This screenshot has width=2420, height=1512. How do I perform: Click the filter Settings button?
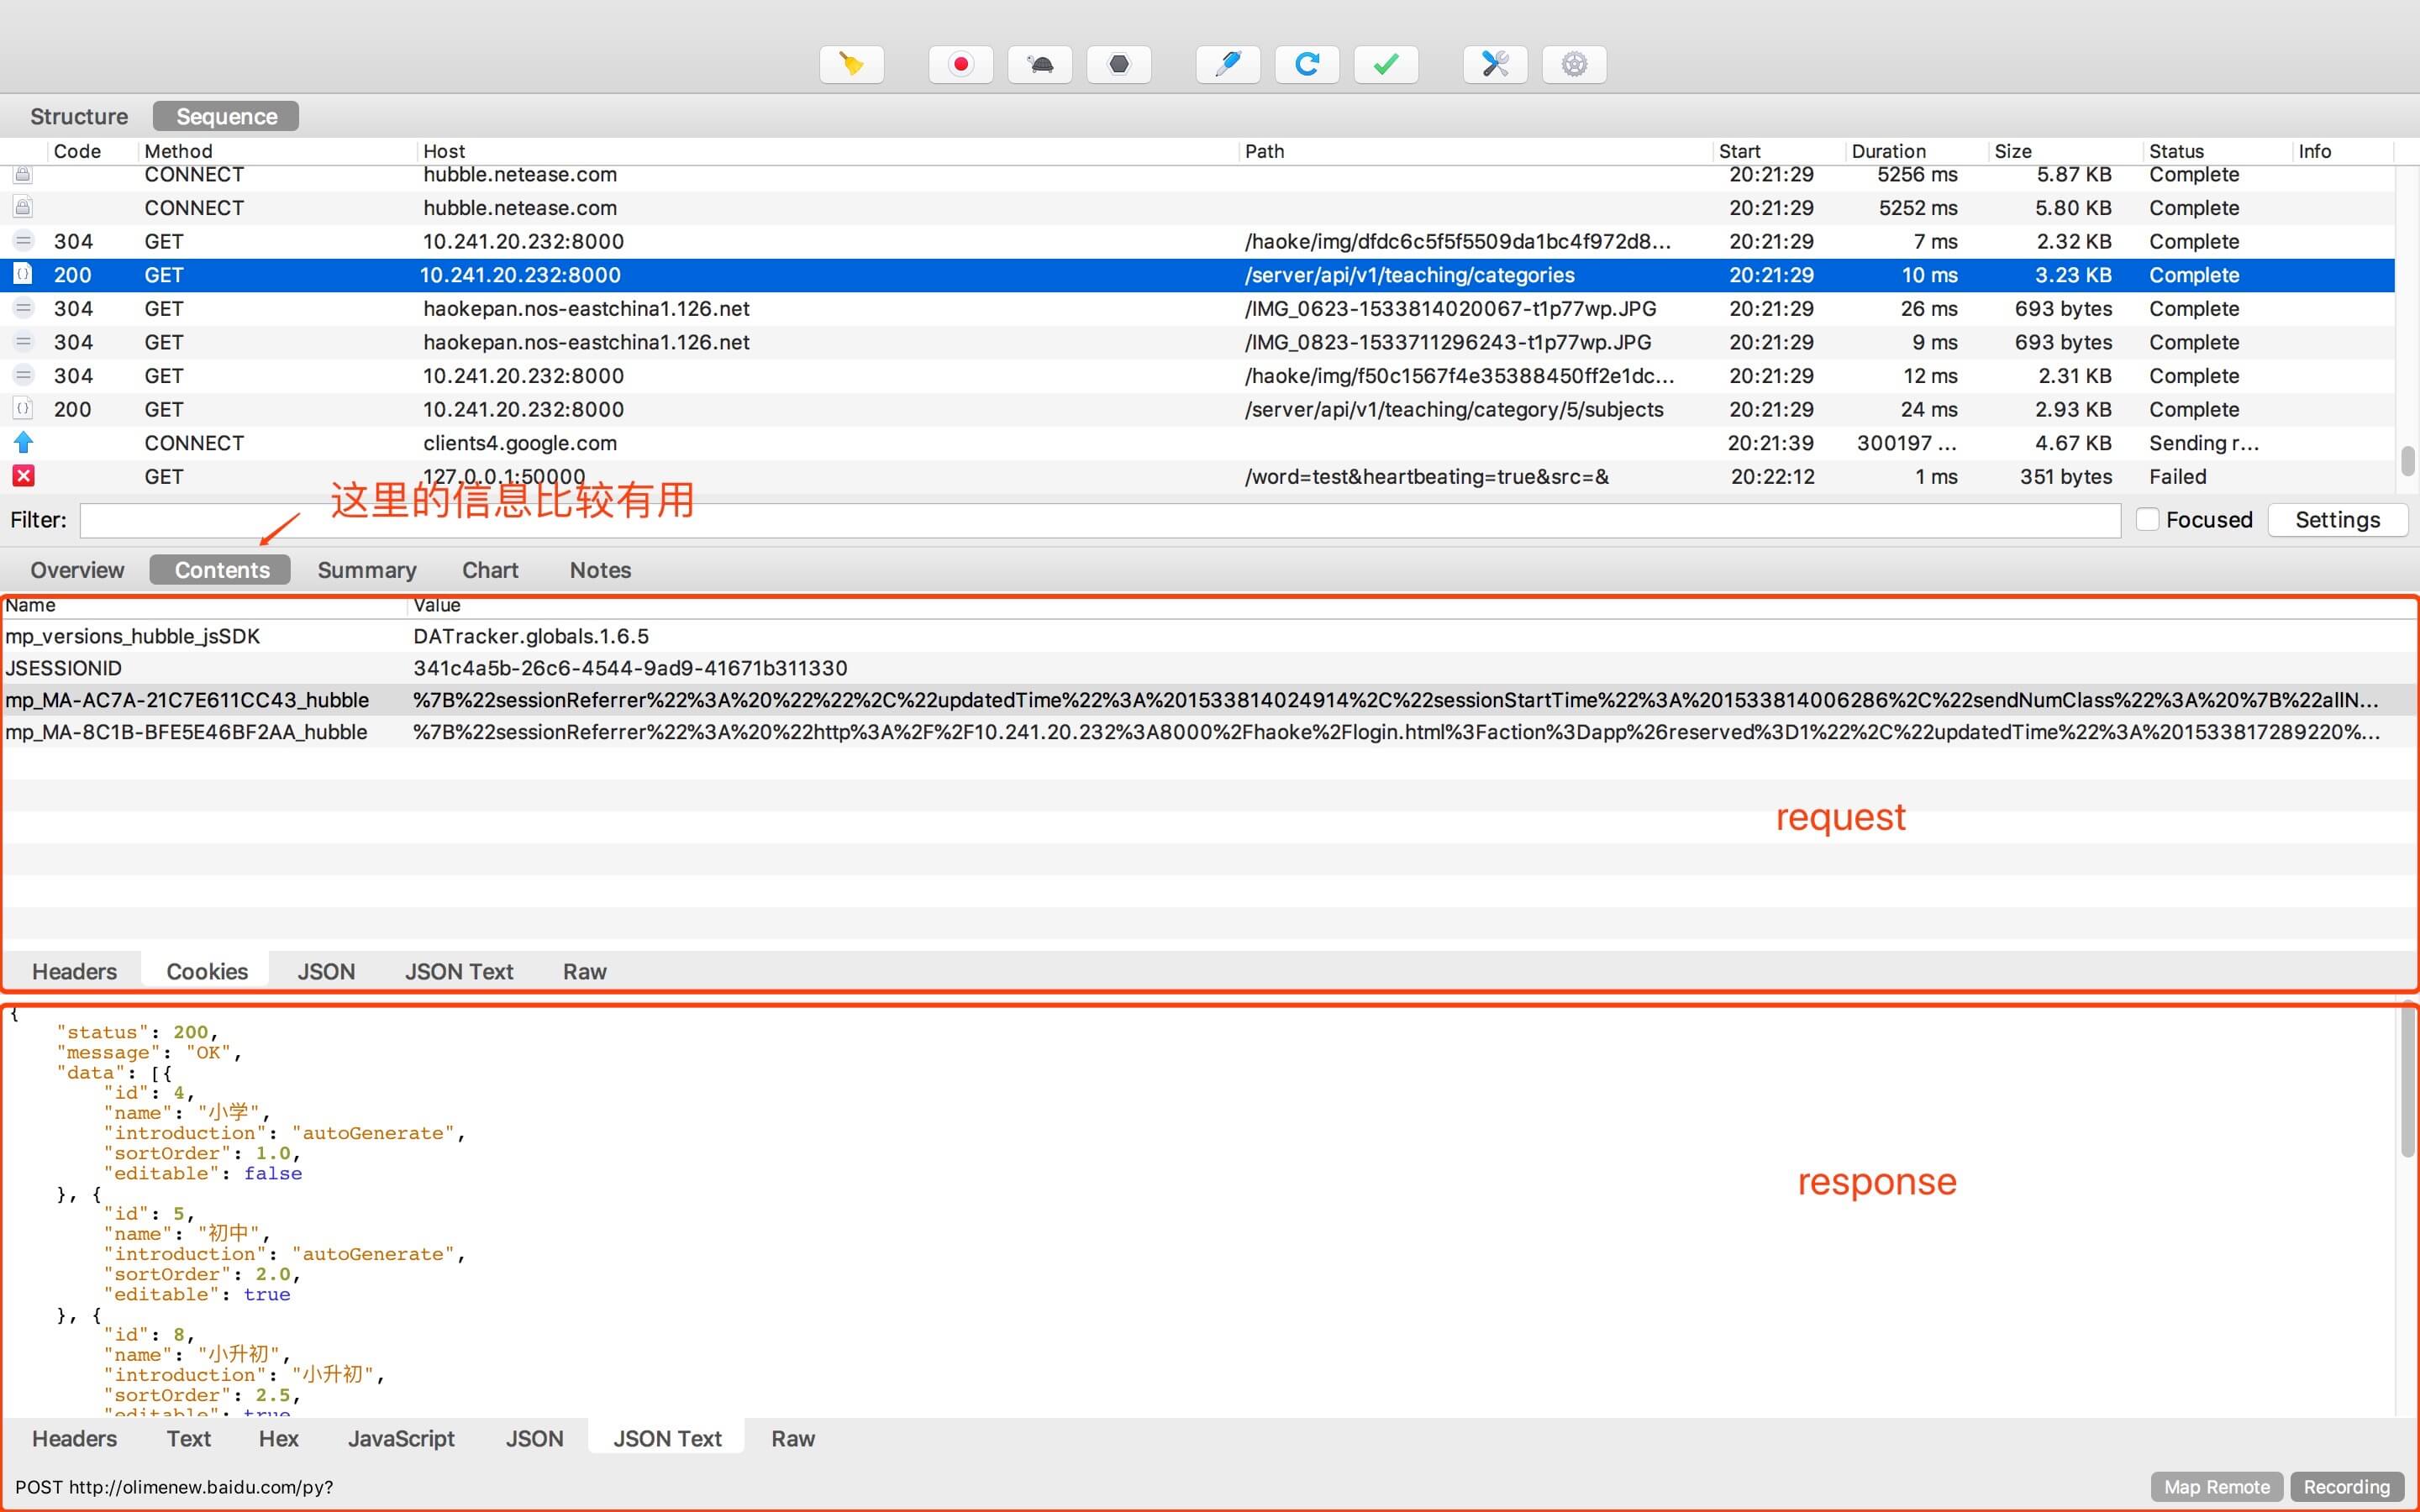point(2336,520)
